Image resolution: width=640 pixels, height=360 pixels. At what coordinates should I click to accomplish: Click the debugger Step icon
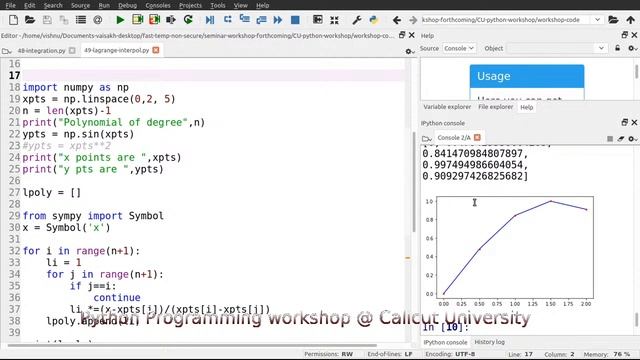[227, 20]
